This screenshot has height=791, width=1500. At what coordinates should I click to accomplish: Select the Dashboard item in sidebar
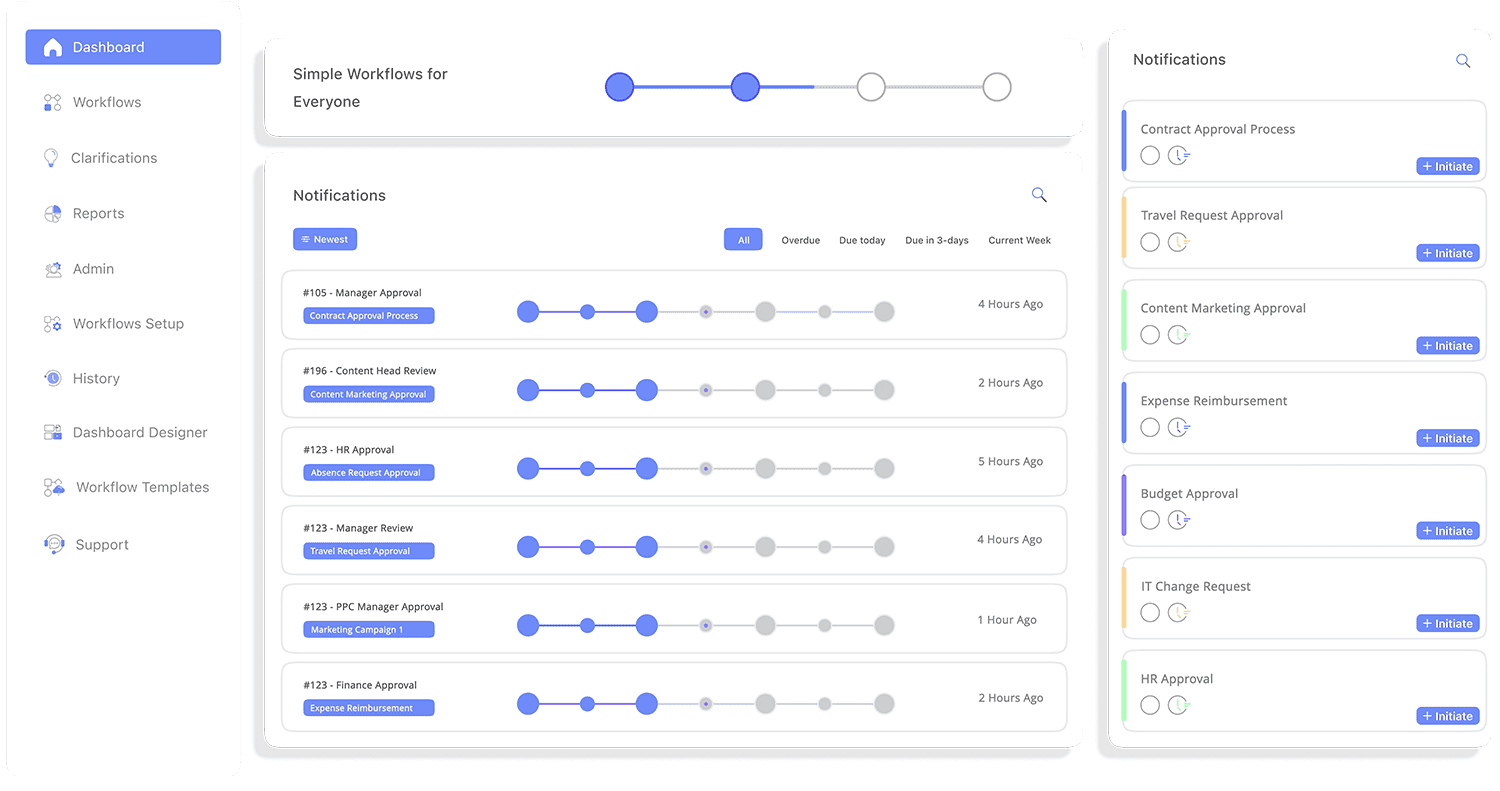(x=123, y=47)
